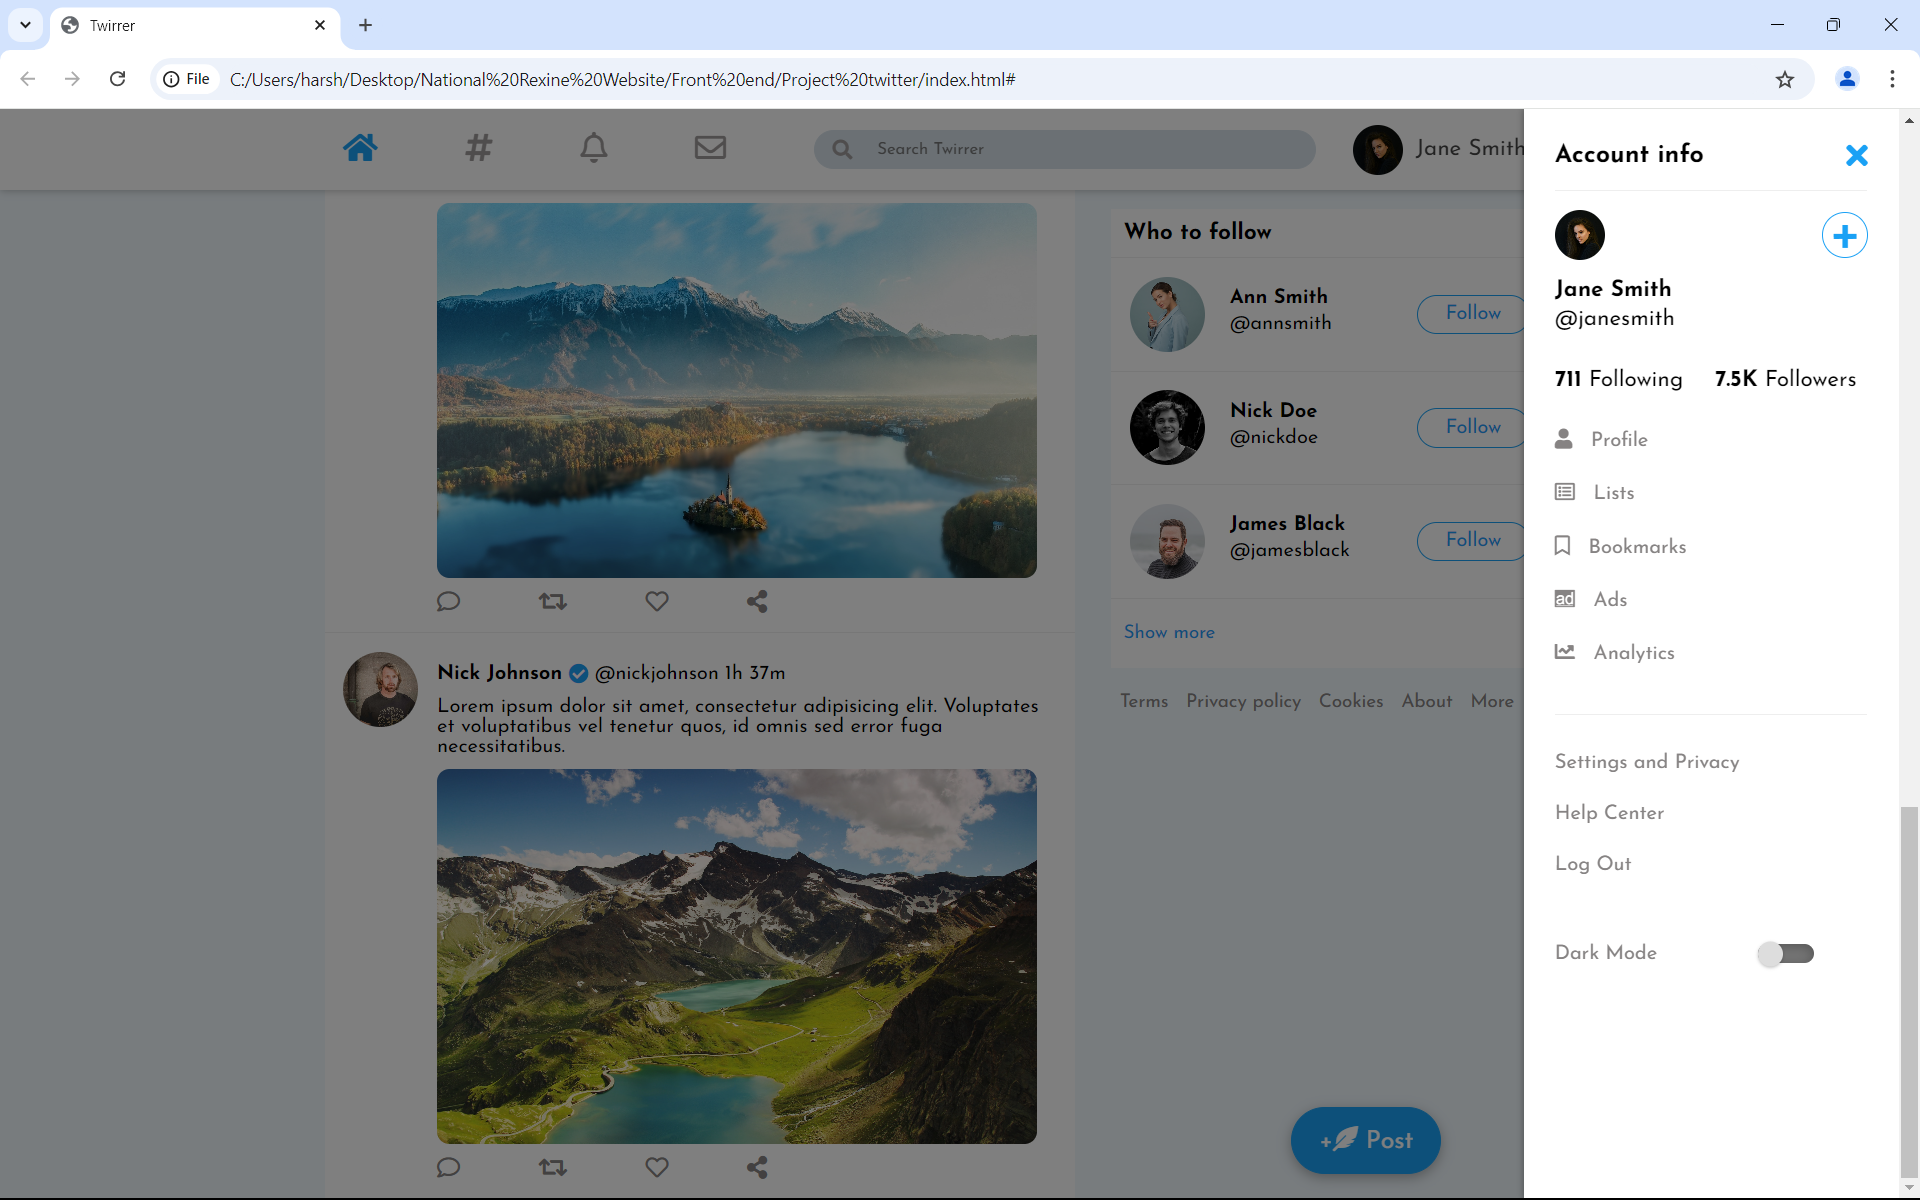
Task: Toggle the Dark Mode switch
Action: click(x=1786, y=954)
